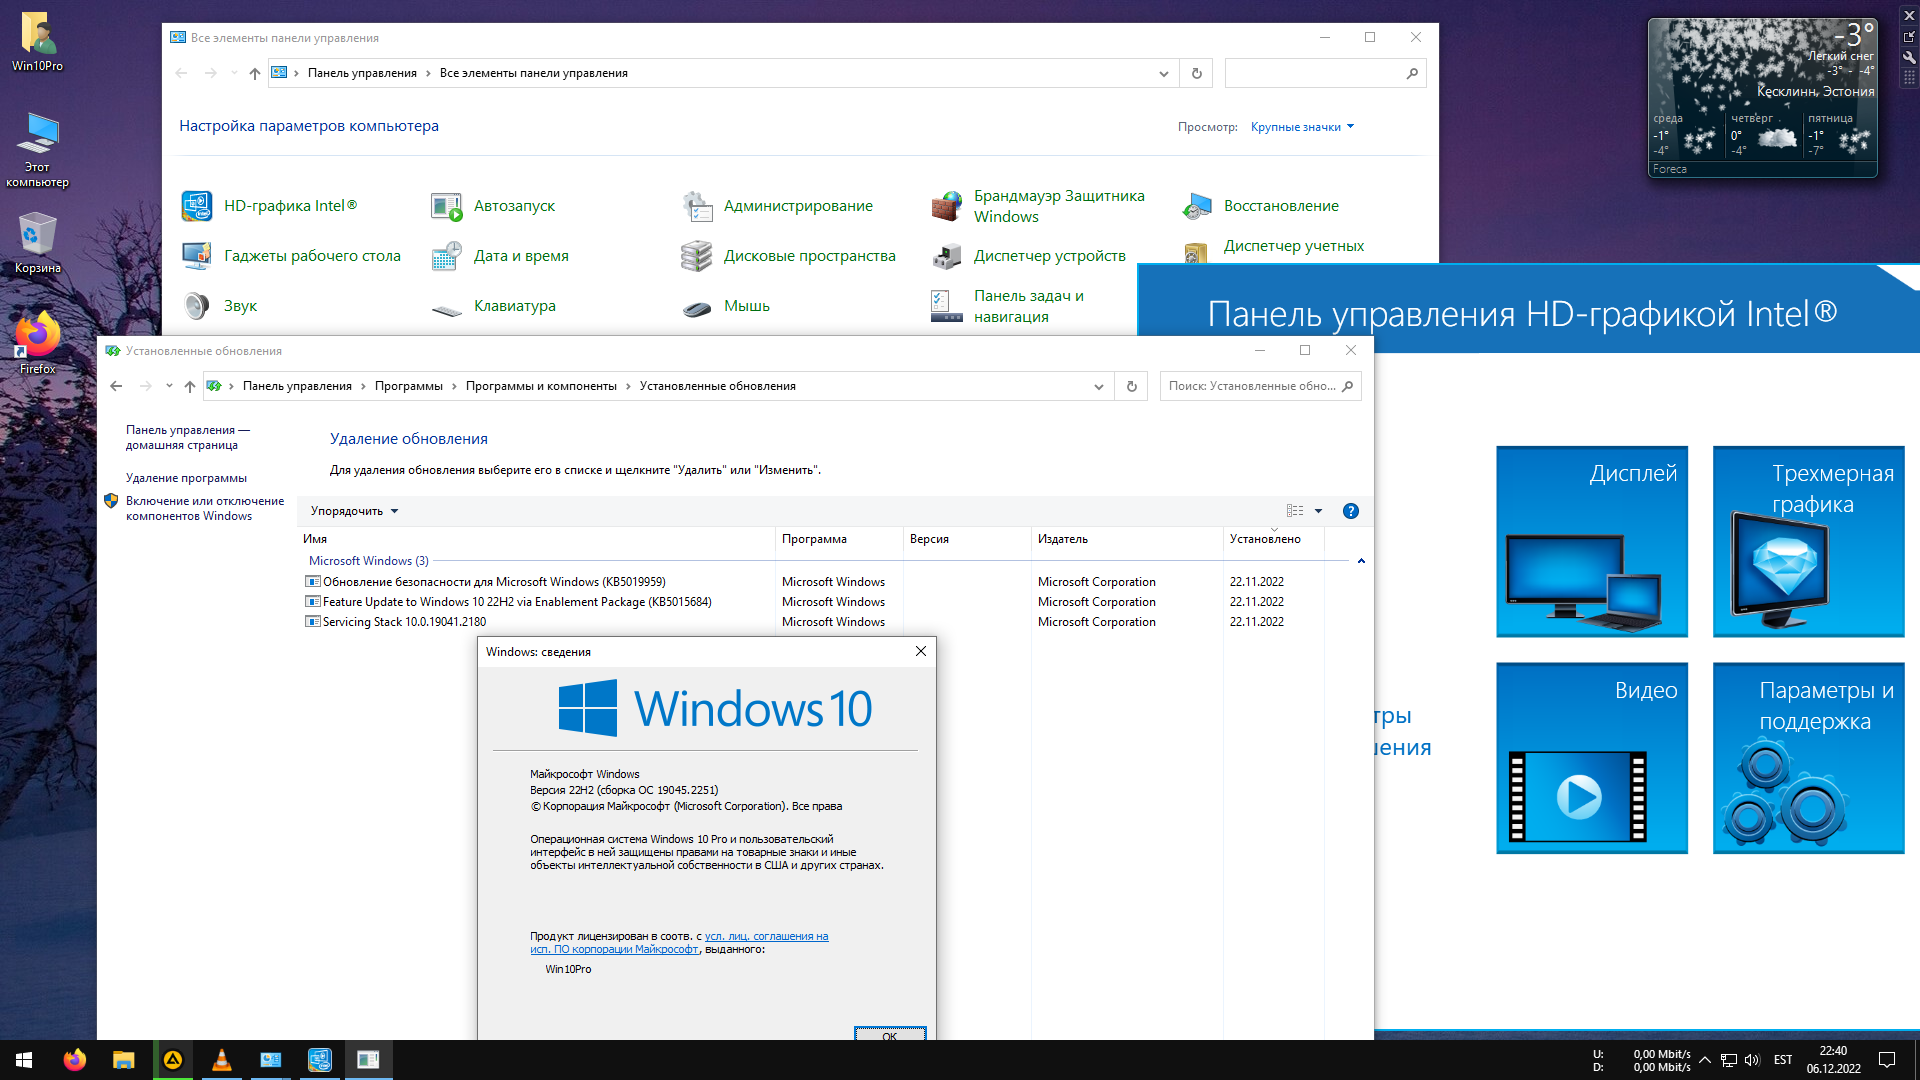Open Восстановление control panel item
The image size is (1920, 1080).
tap(1260, 206)
